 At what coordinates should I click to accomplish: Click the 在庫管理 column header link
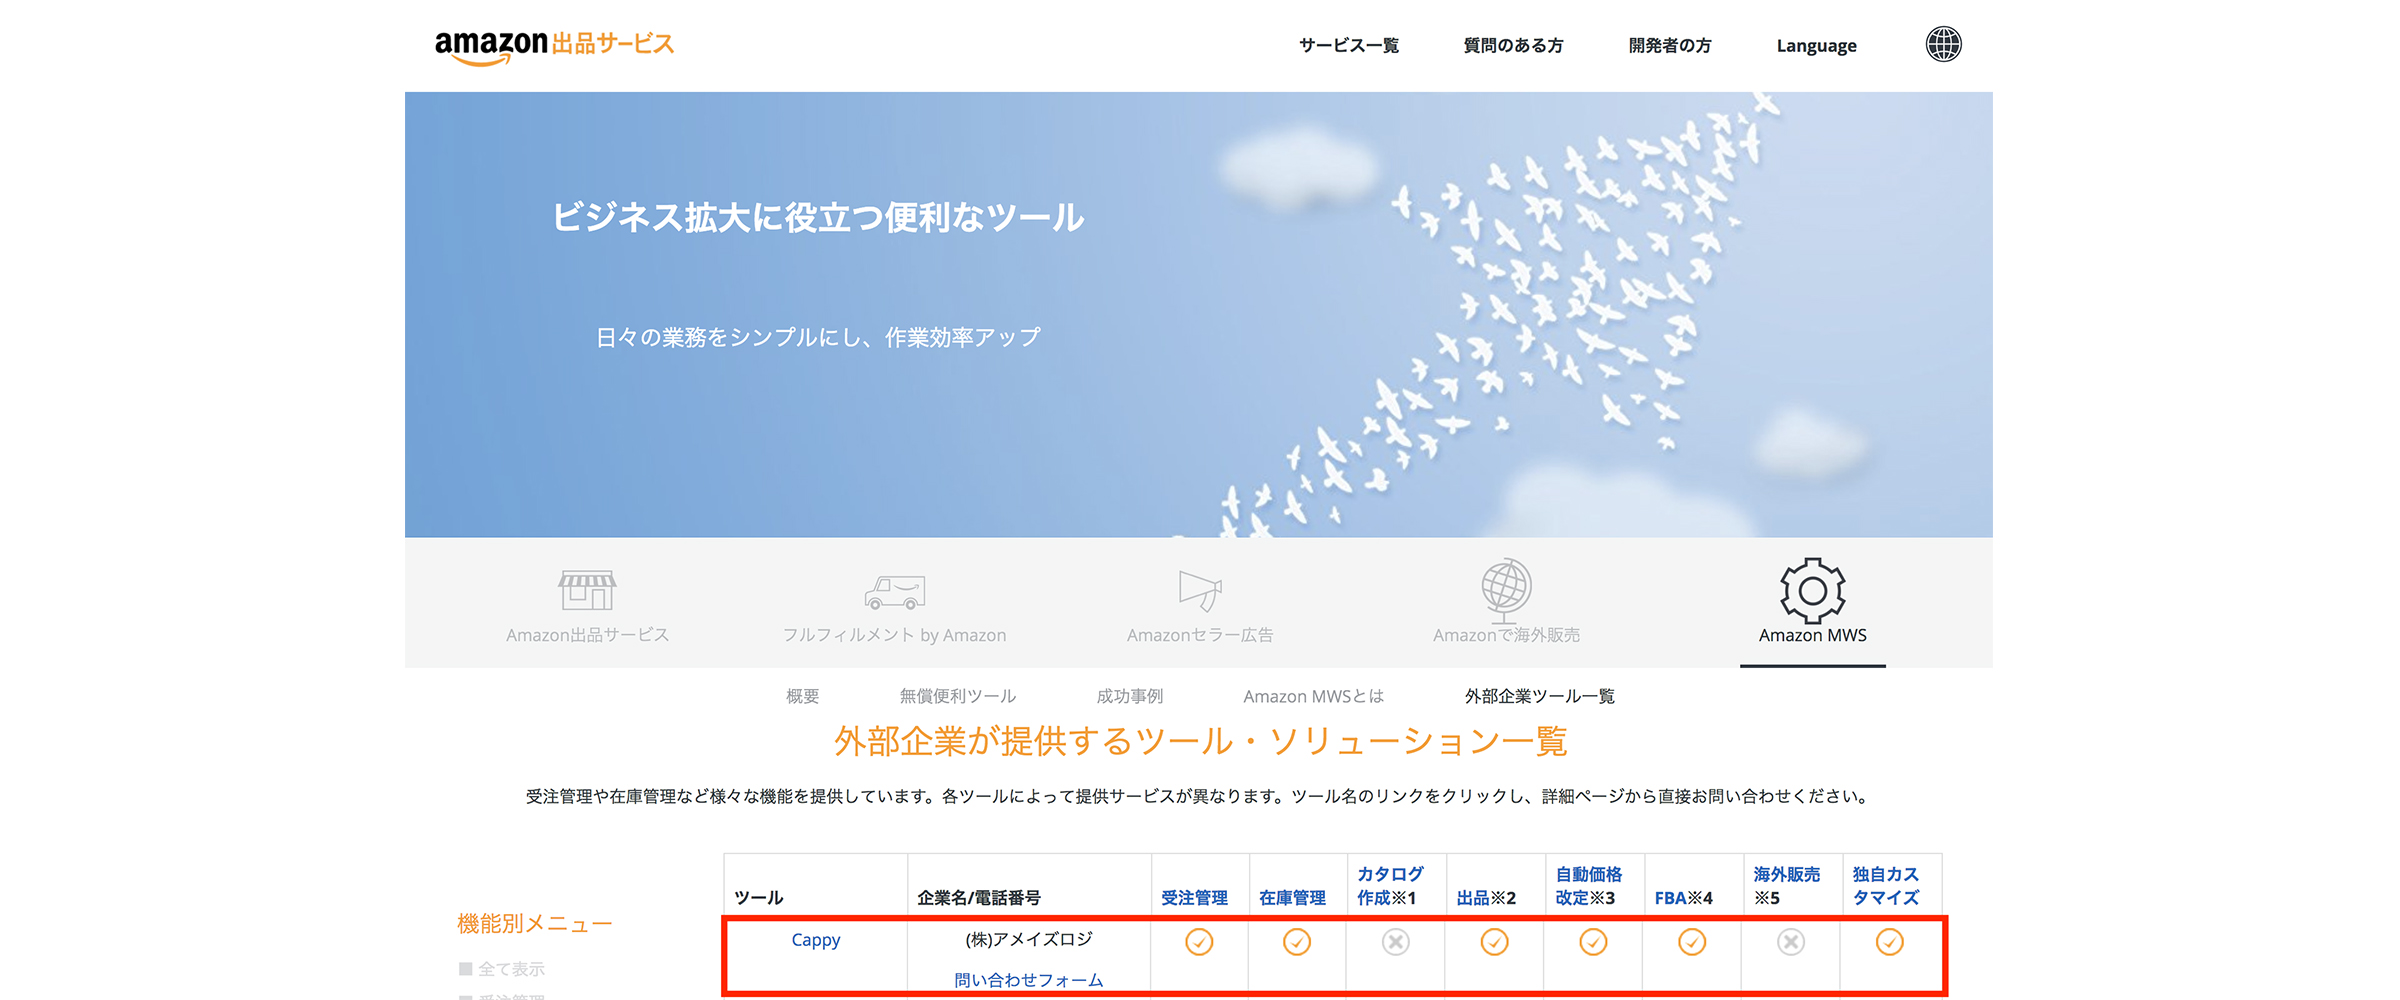[x=1292, y=898]
